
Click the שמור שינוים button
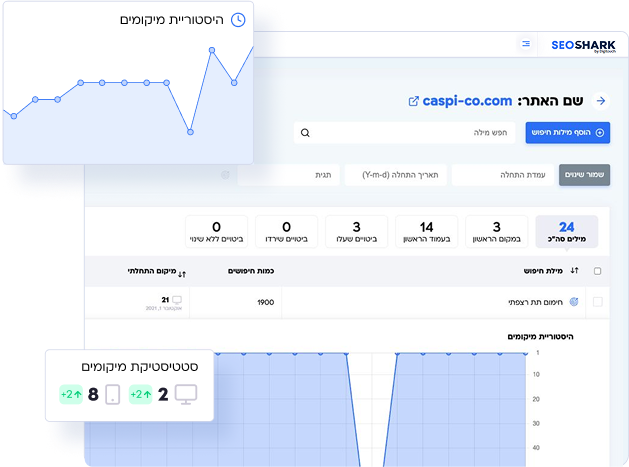(x=584, y=175)
